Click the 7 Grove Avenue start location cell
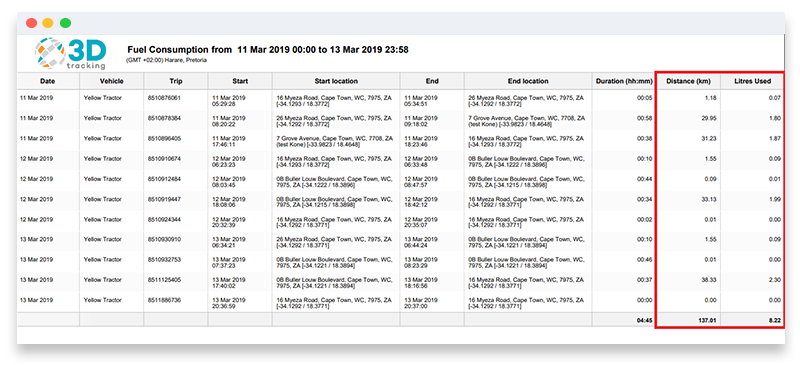 tap(335, 141)
